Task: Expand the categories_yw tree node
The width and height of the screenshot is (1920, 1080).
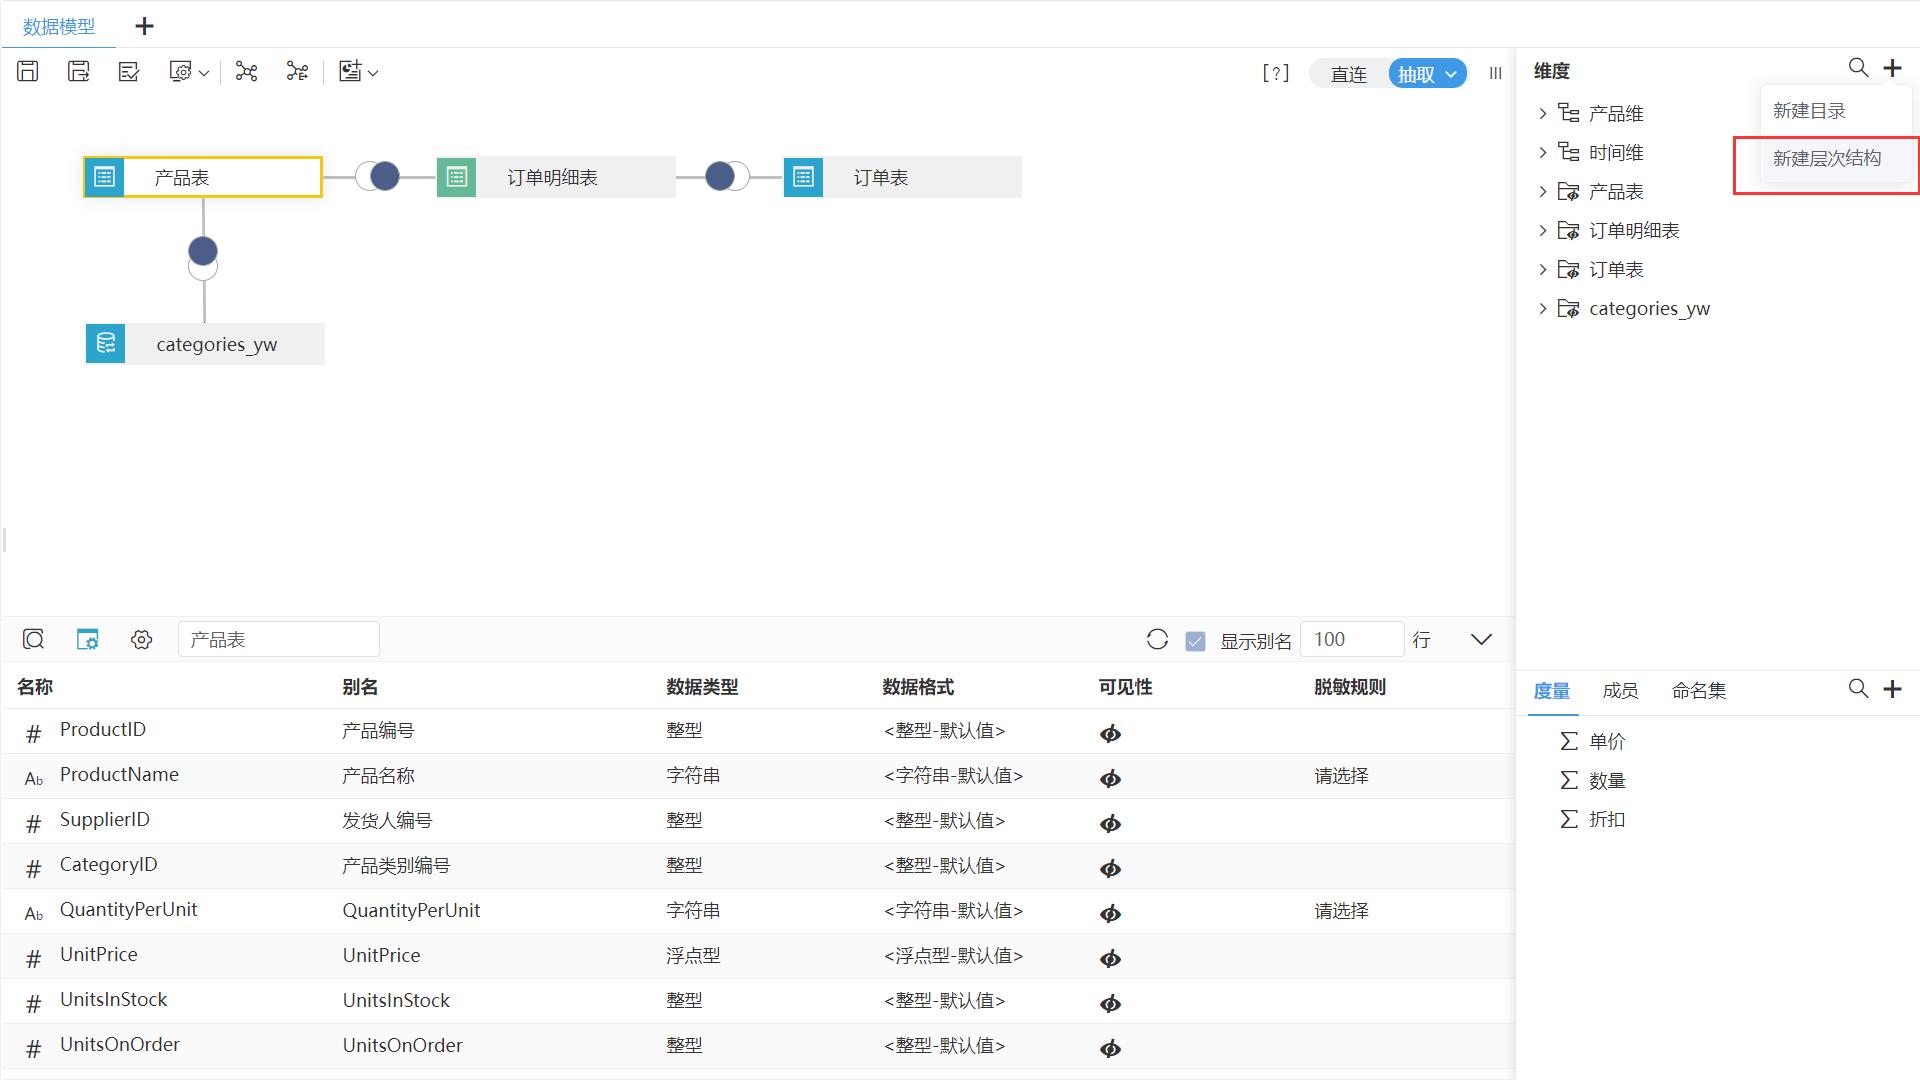Action: coord(1542,308)
